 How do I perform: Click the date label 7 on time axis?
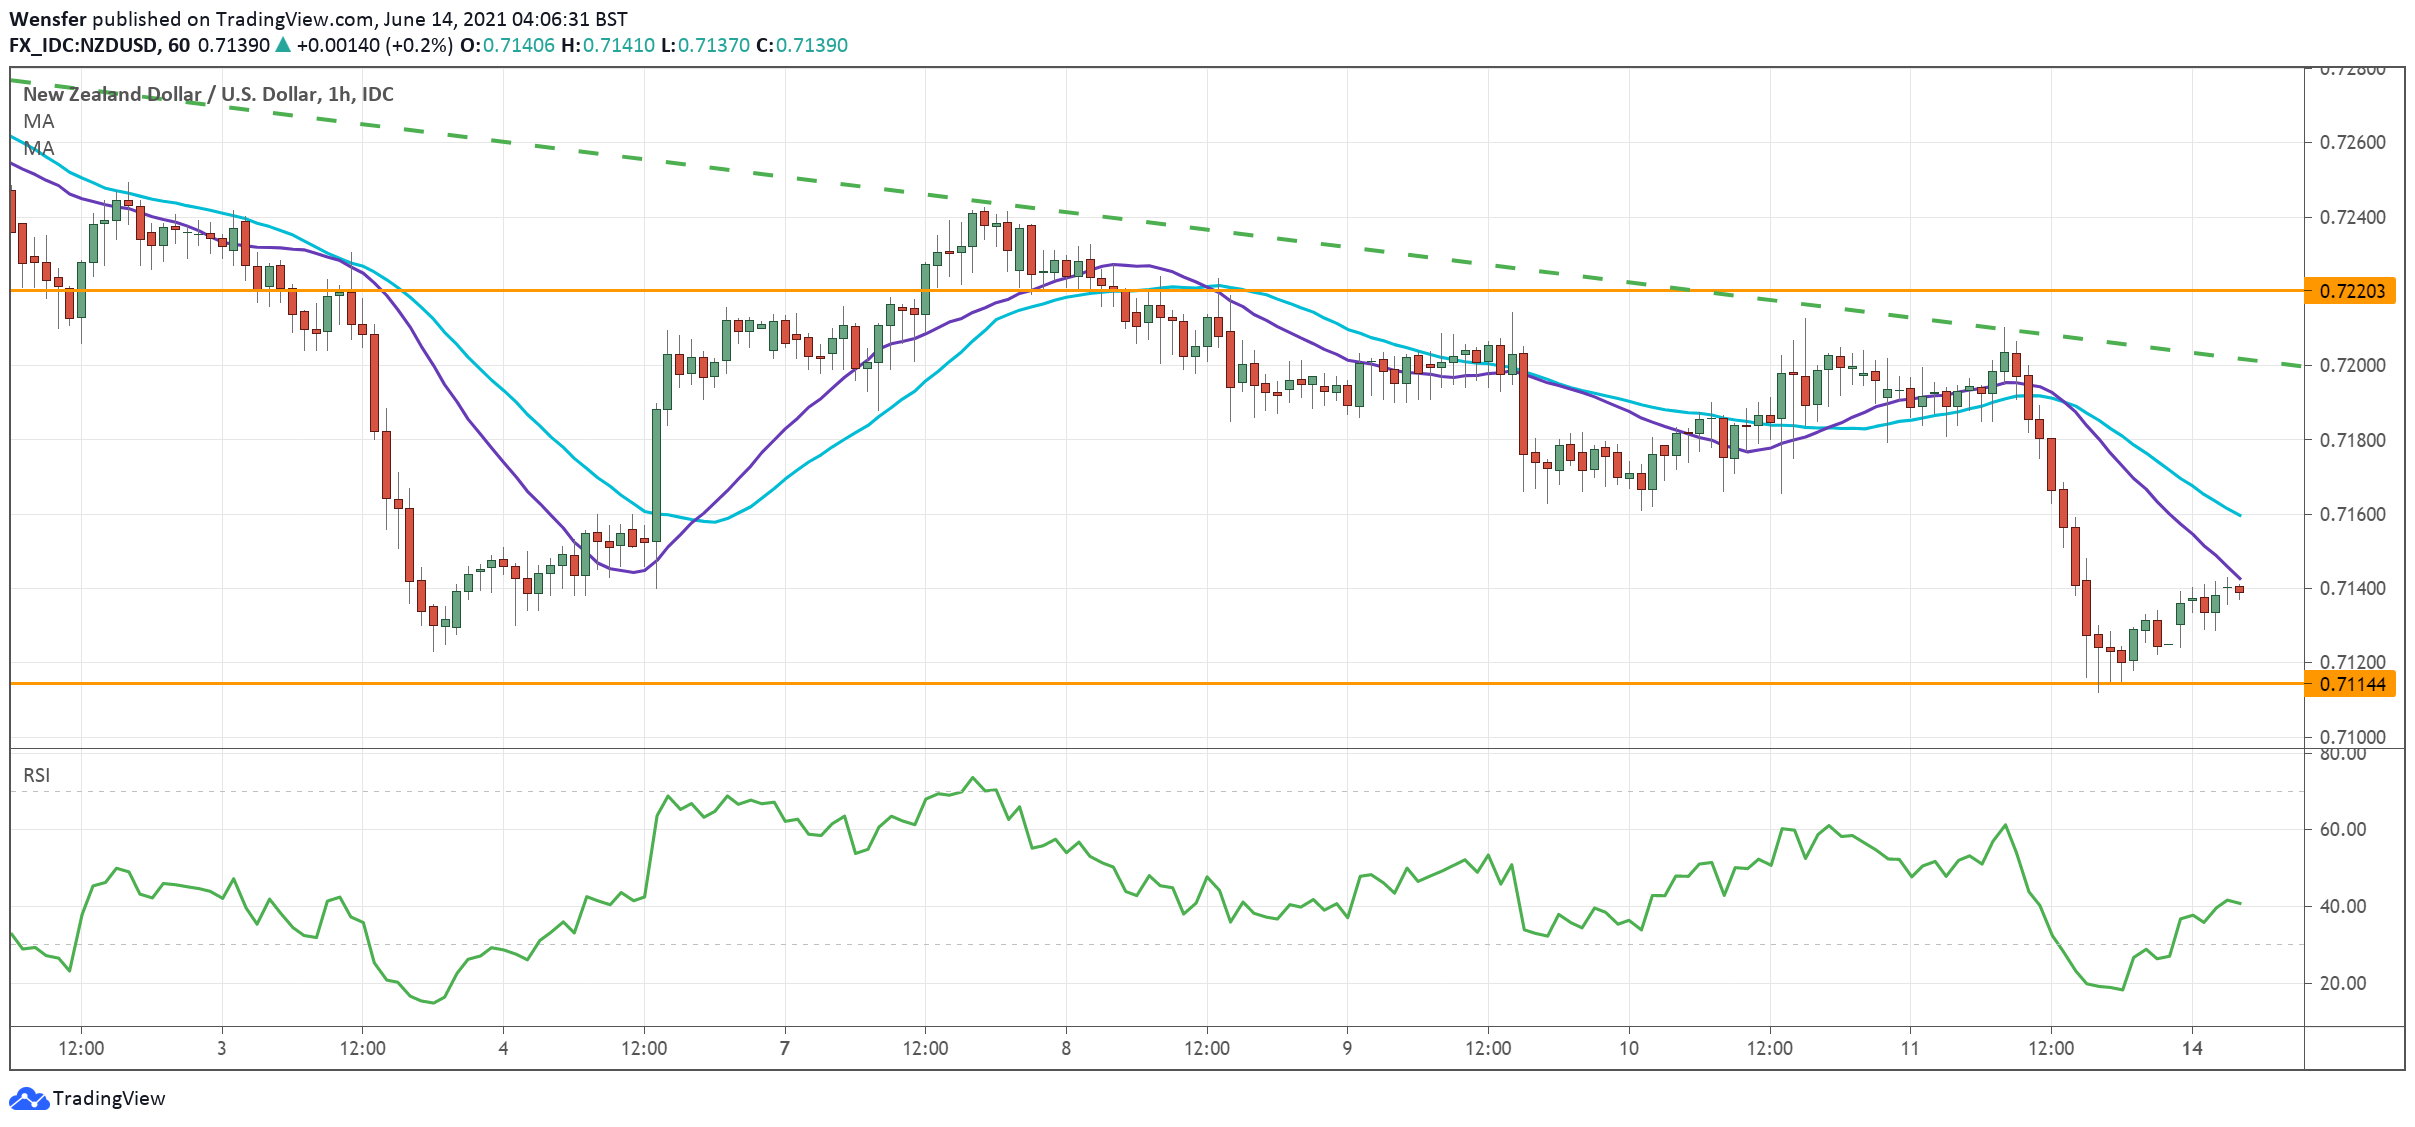click(785, 1048)
